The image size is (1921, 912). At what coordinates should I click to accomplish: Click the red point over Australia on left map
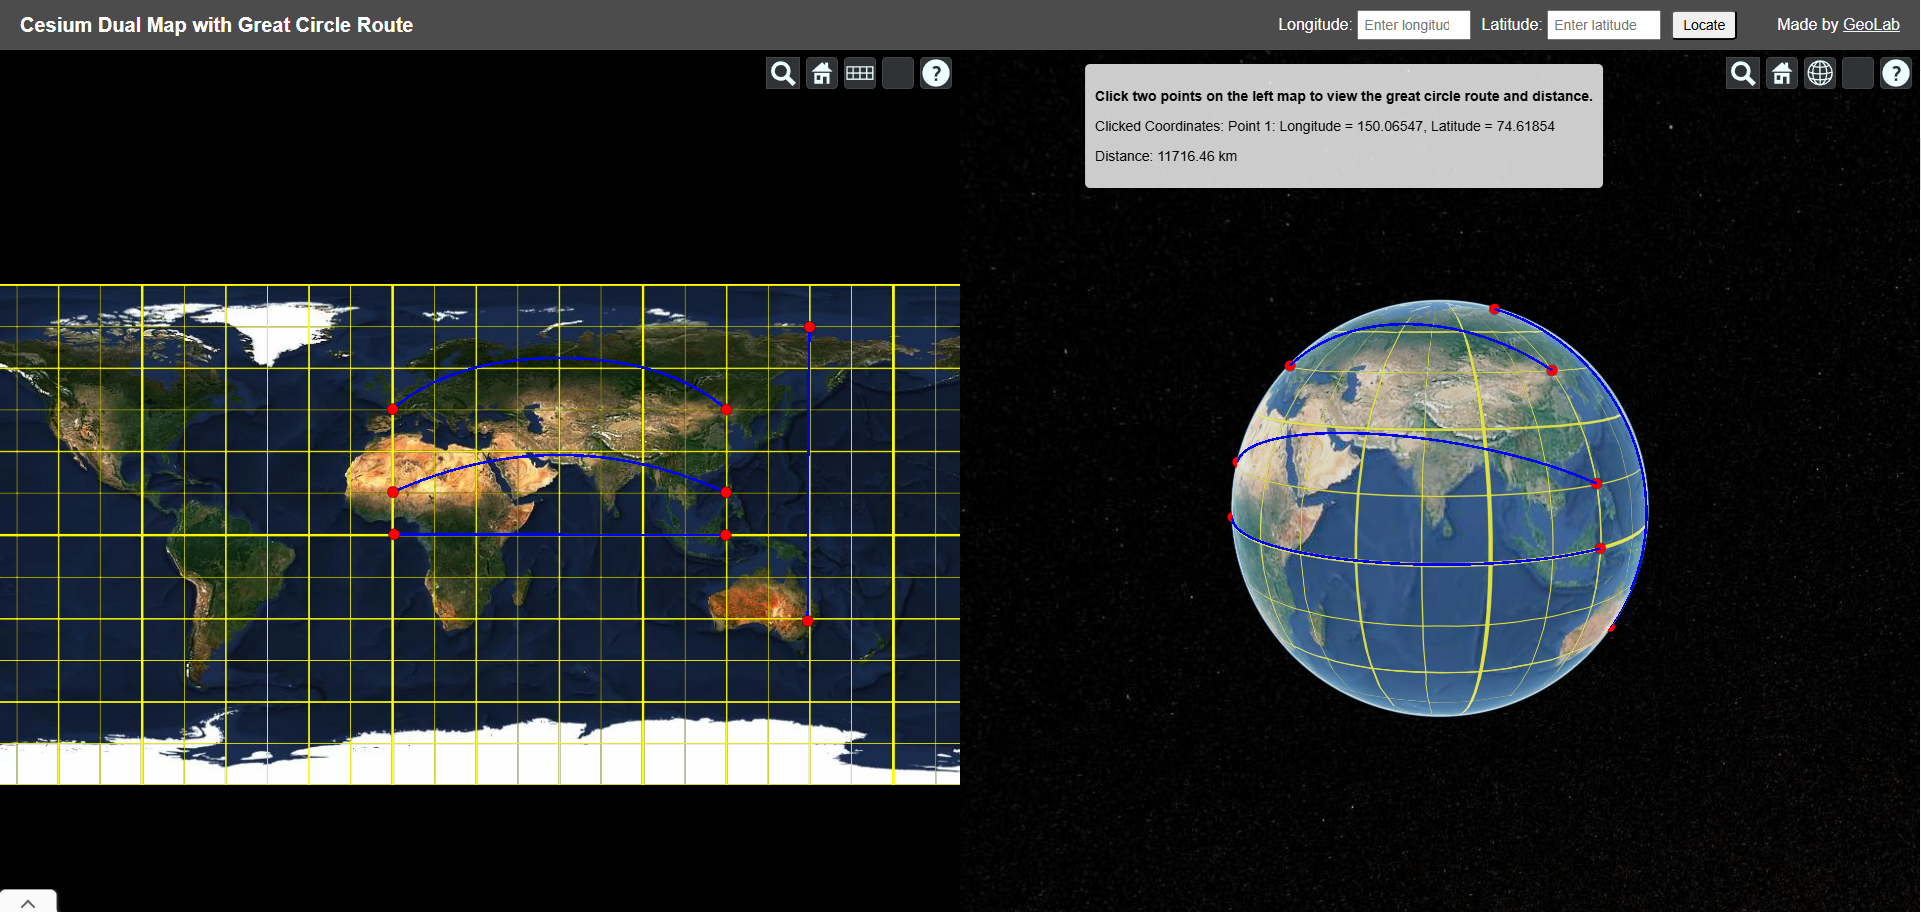tap(808, 621)
